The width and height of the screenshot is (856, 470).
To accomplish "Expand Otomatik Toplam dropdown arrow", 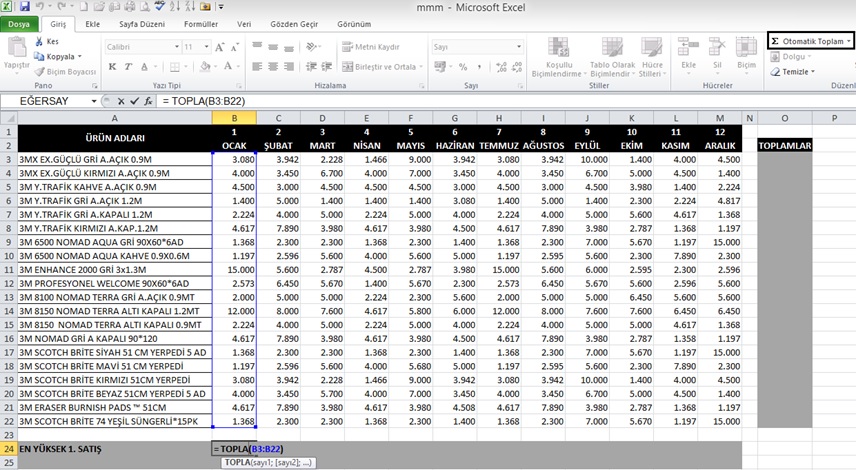I will point(848,41).
